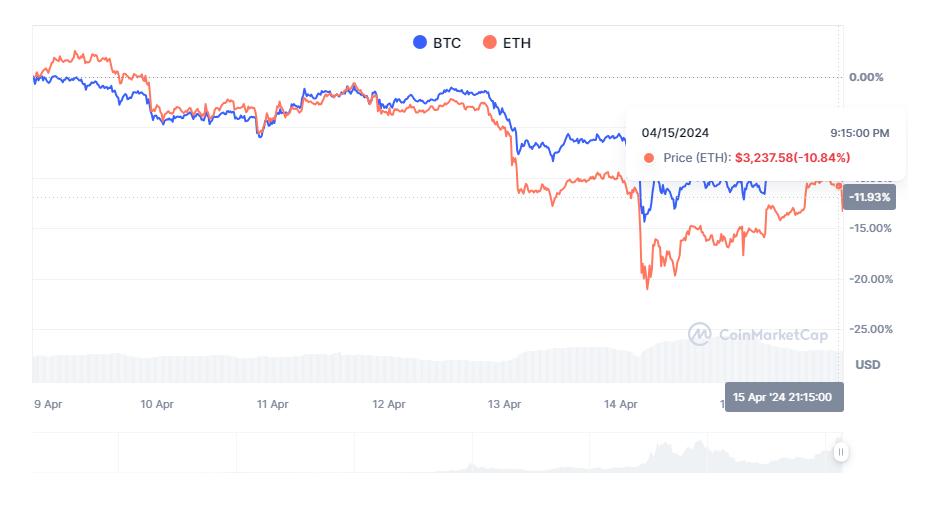Click the 0.00% y-axis label
The width and height of the screenshot is (930, 506).
coord(866,77)
